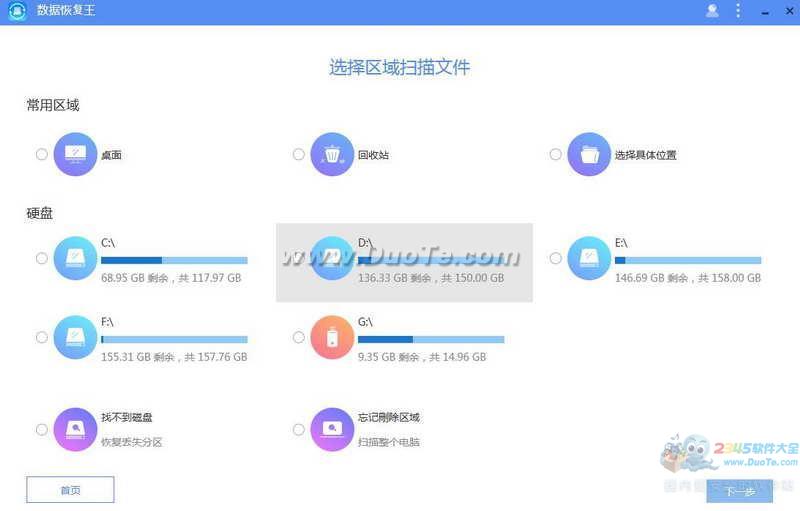Click the E:\ drive usage bar
This screenshot has width=800, height=511.
coord(688,261)
